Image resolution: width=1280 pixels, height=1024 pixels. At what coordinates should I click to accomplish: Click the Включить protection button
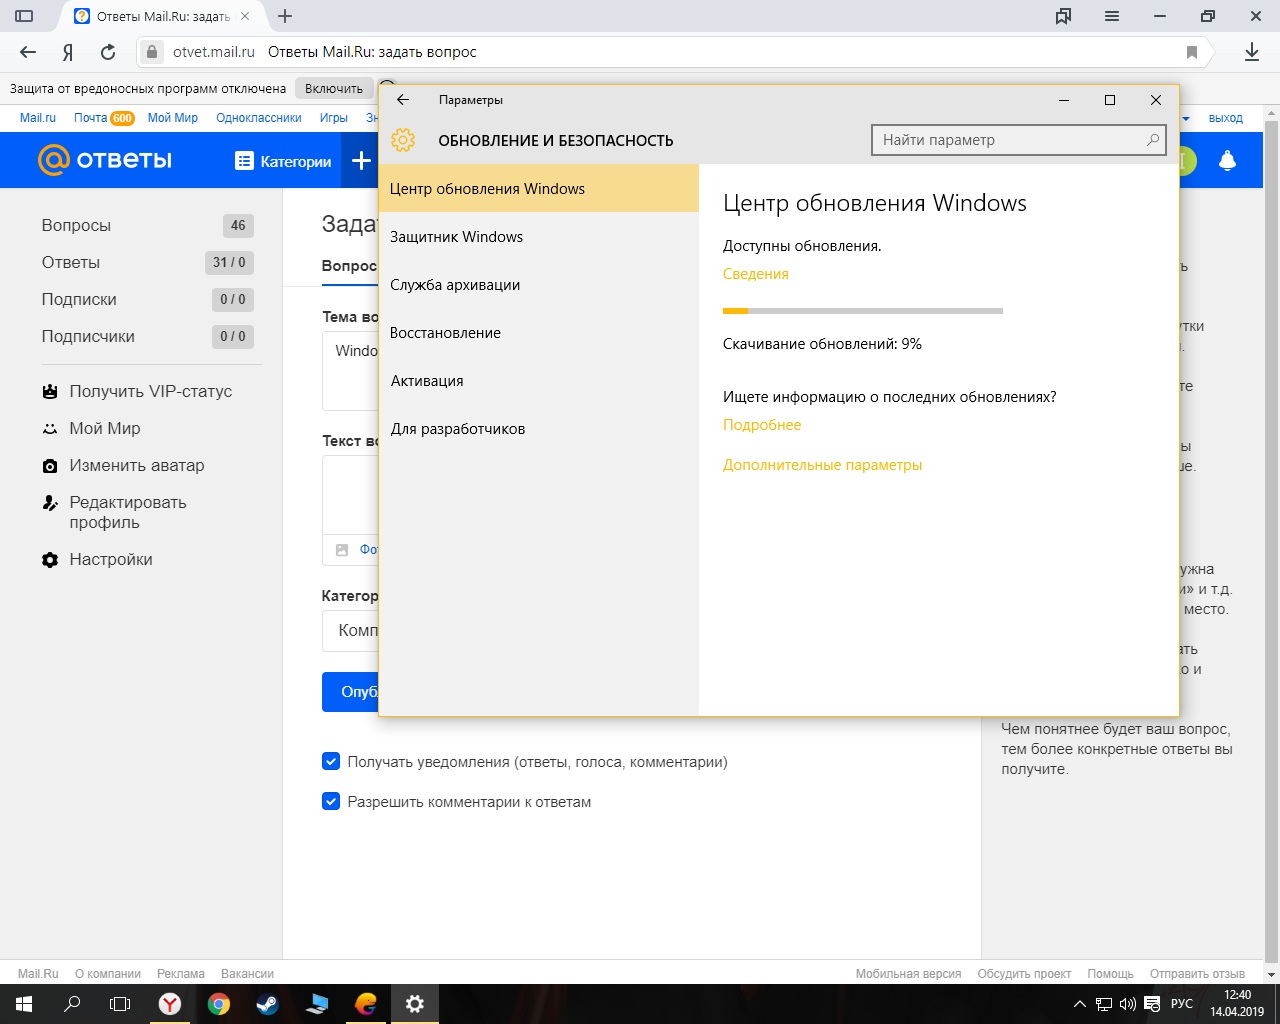334,89
